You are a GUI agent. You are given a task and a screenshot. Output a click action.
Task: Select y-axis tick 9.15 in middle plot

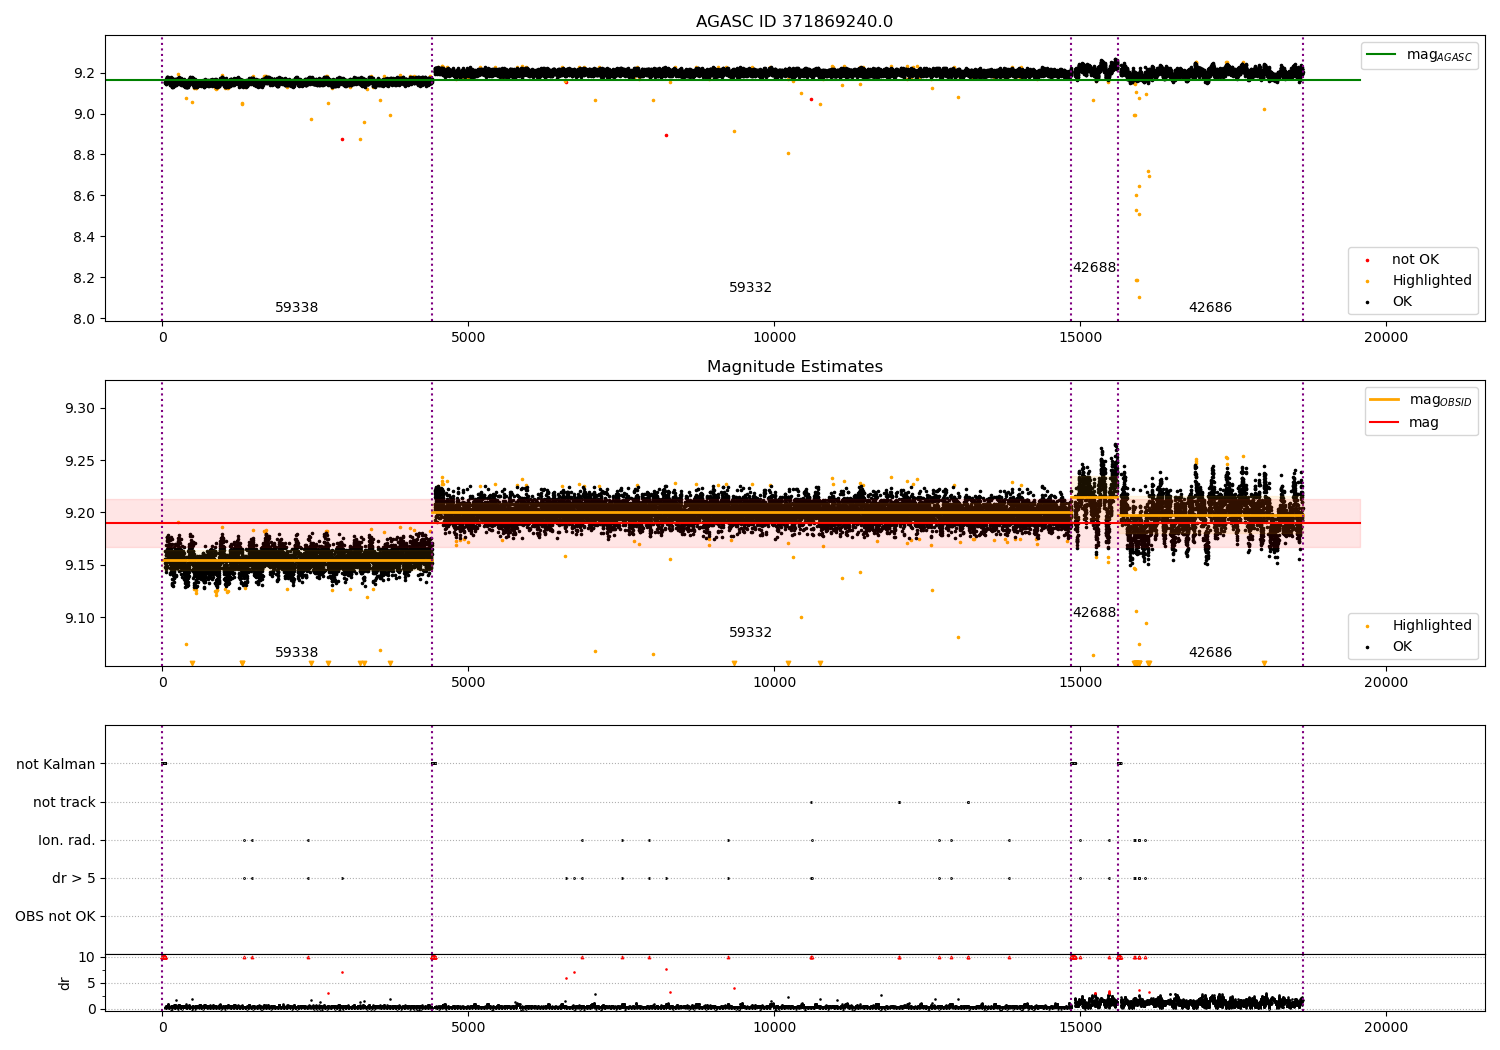pos(80,566)
